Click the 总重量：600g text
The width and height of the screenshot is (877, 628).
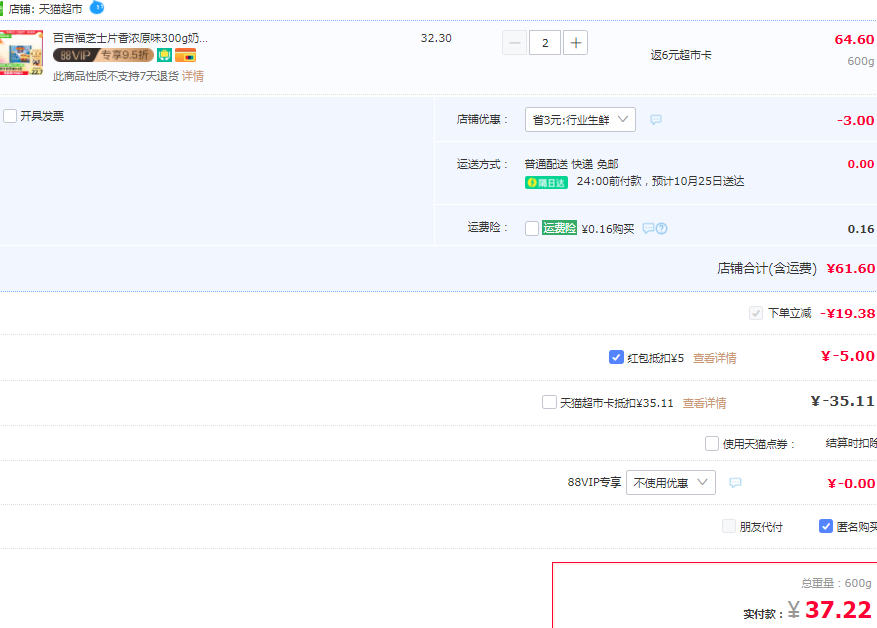pos(836,583)
